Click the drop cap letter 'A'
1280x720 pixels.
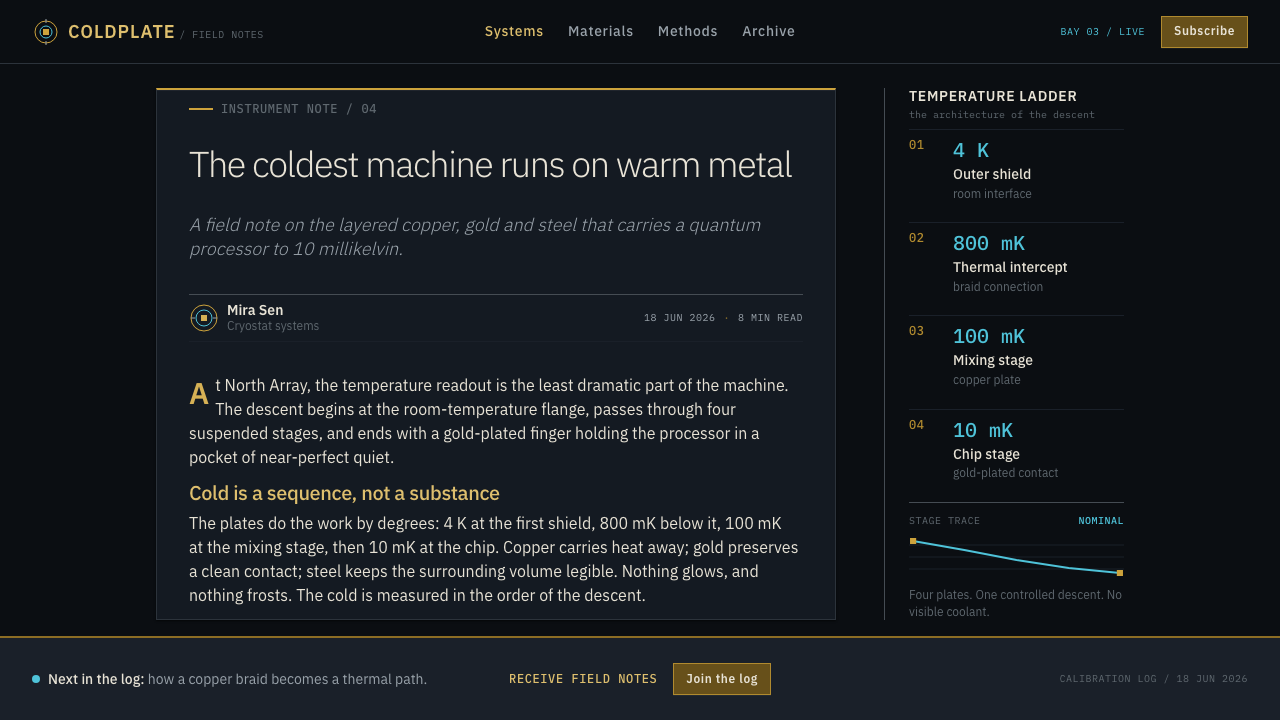click(x=199, y=394)
